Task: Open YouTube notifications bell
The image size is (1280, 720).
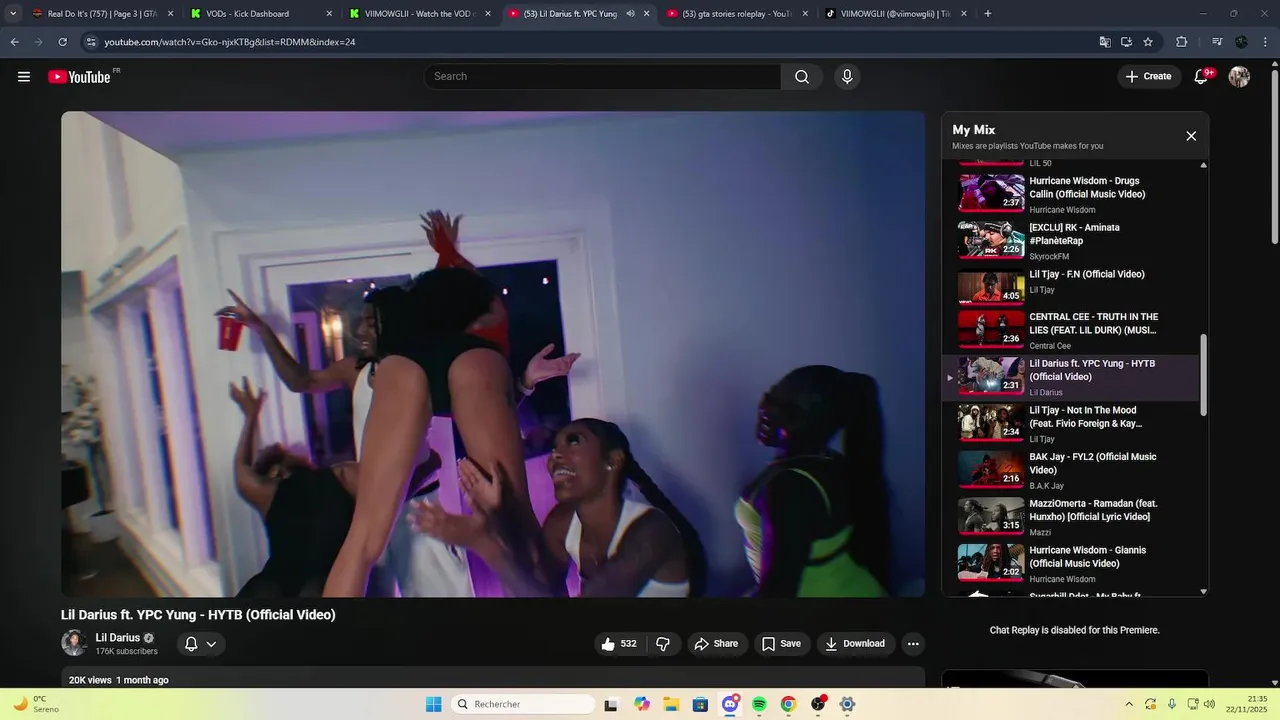Action: (x=1202, y=77)
